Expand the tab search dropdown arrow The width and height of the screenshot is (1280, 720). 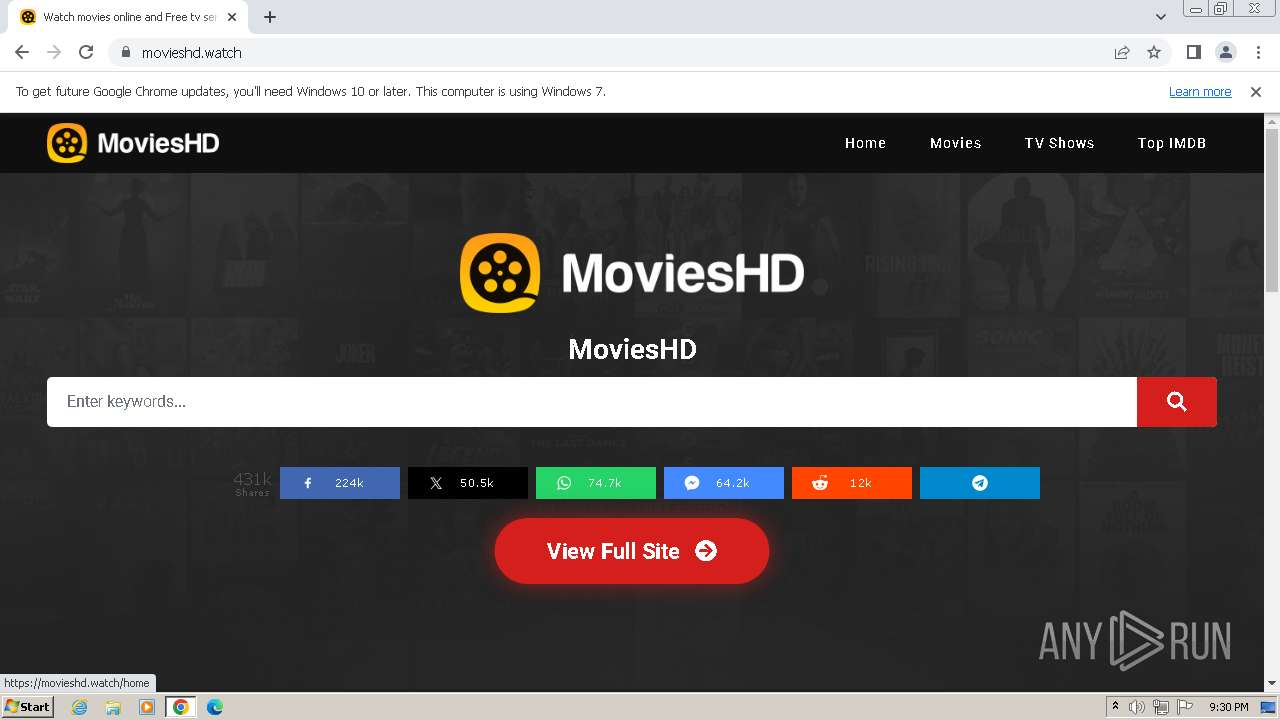(1161, 17)
